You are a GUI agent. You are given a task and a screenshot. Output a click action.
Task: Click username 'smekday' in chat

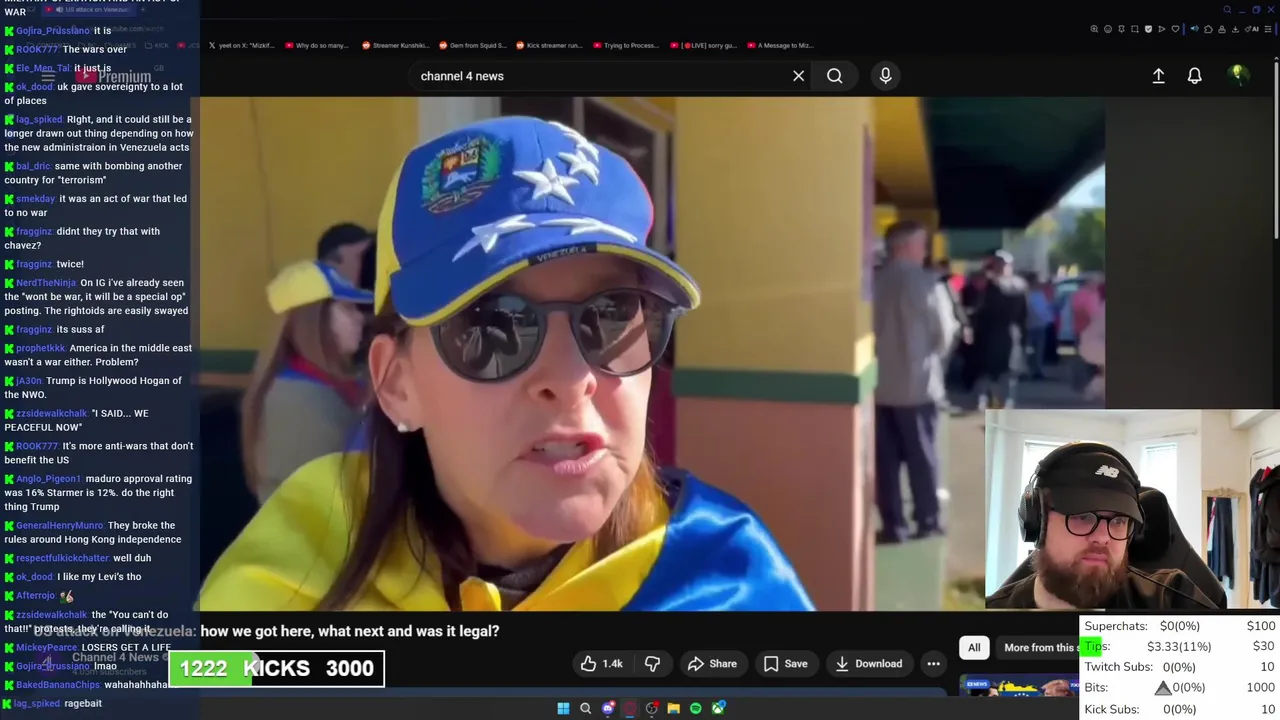[35, 199]
